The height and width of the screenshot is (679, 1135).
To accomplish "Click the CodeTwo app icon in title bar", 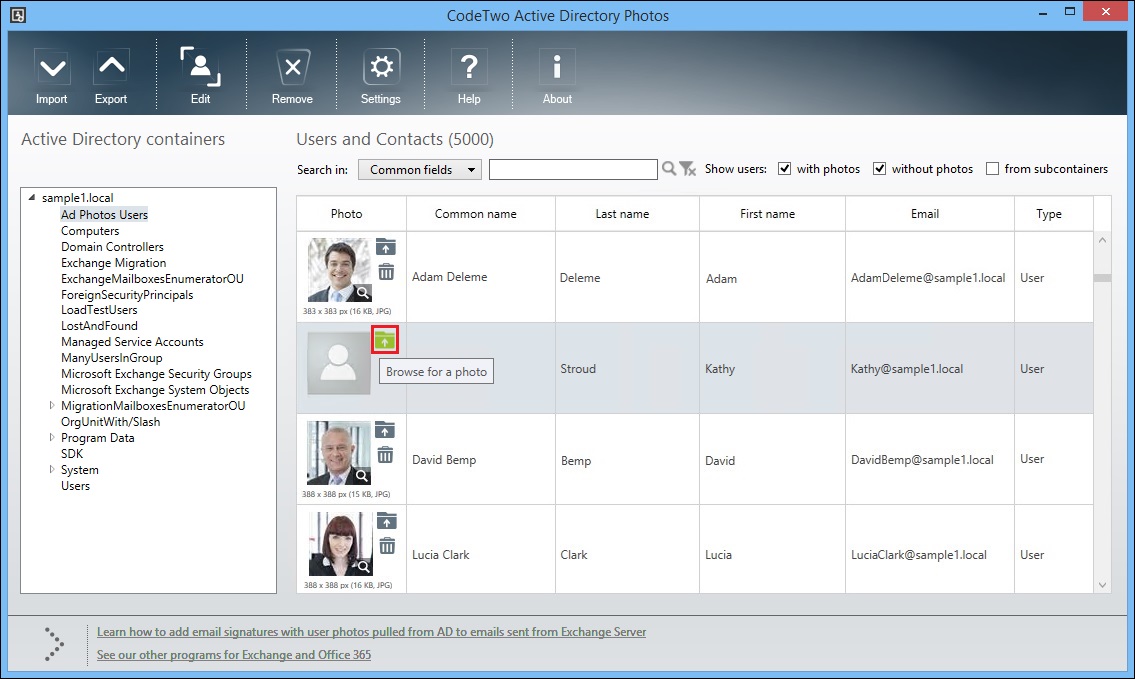I will tap(18, 15).
